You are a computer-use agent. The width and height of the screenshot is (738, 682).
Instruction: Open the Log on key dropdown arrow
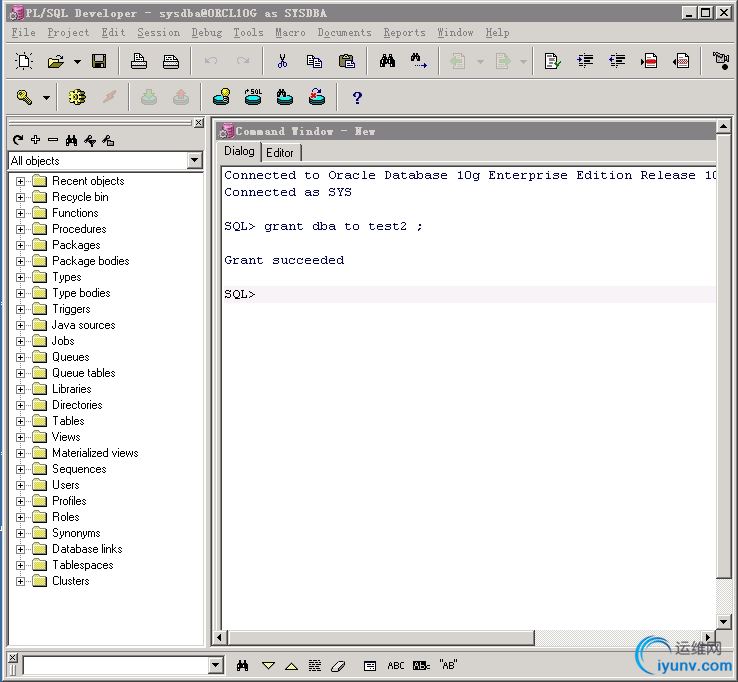pos(46,98)
